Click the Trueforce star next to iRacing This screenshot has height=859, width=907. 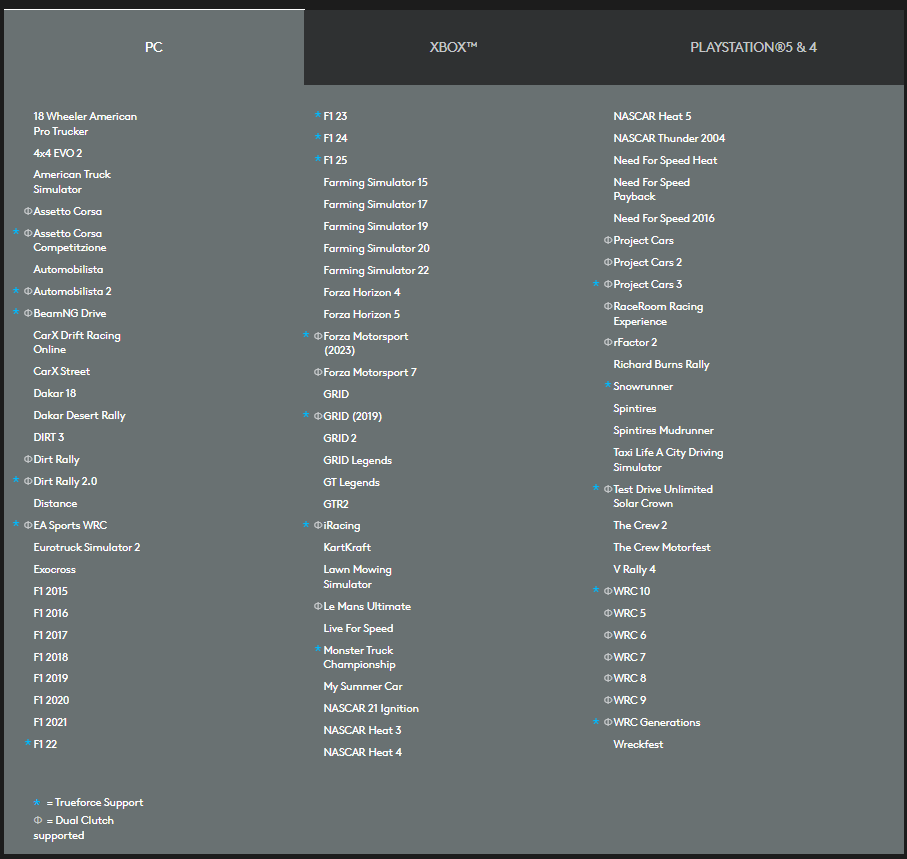306,525
